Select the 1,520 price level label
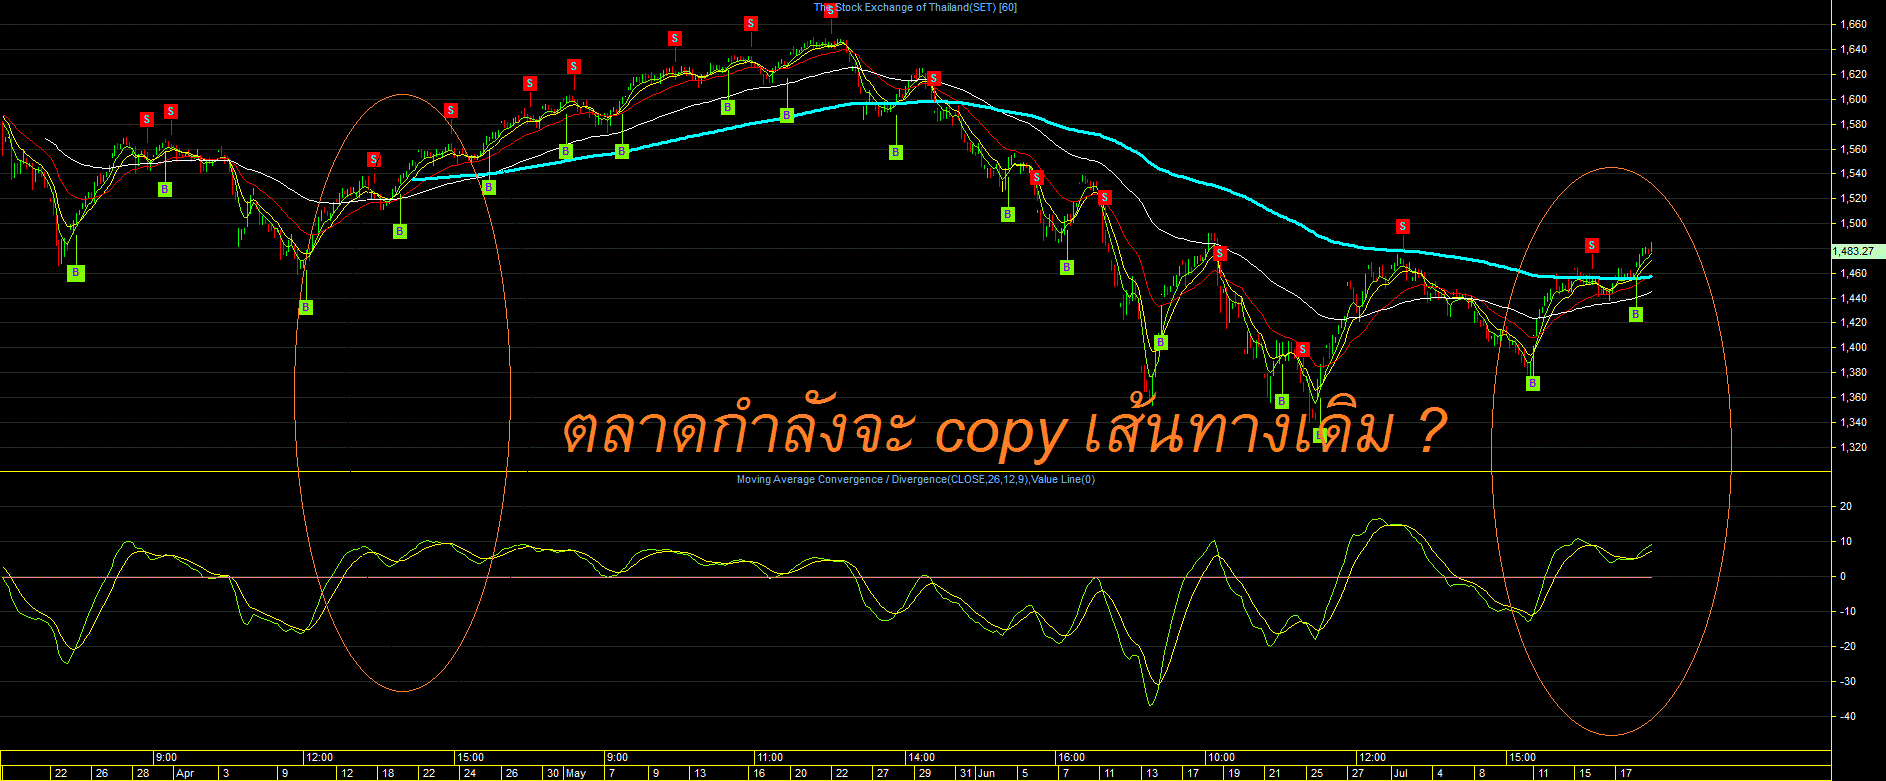 (x=1853, y=198)
